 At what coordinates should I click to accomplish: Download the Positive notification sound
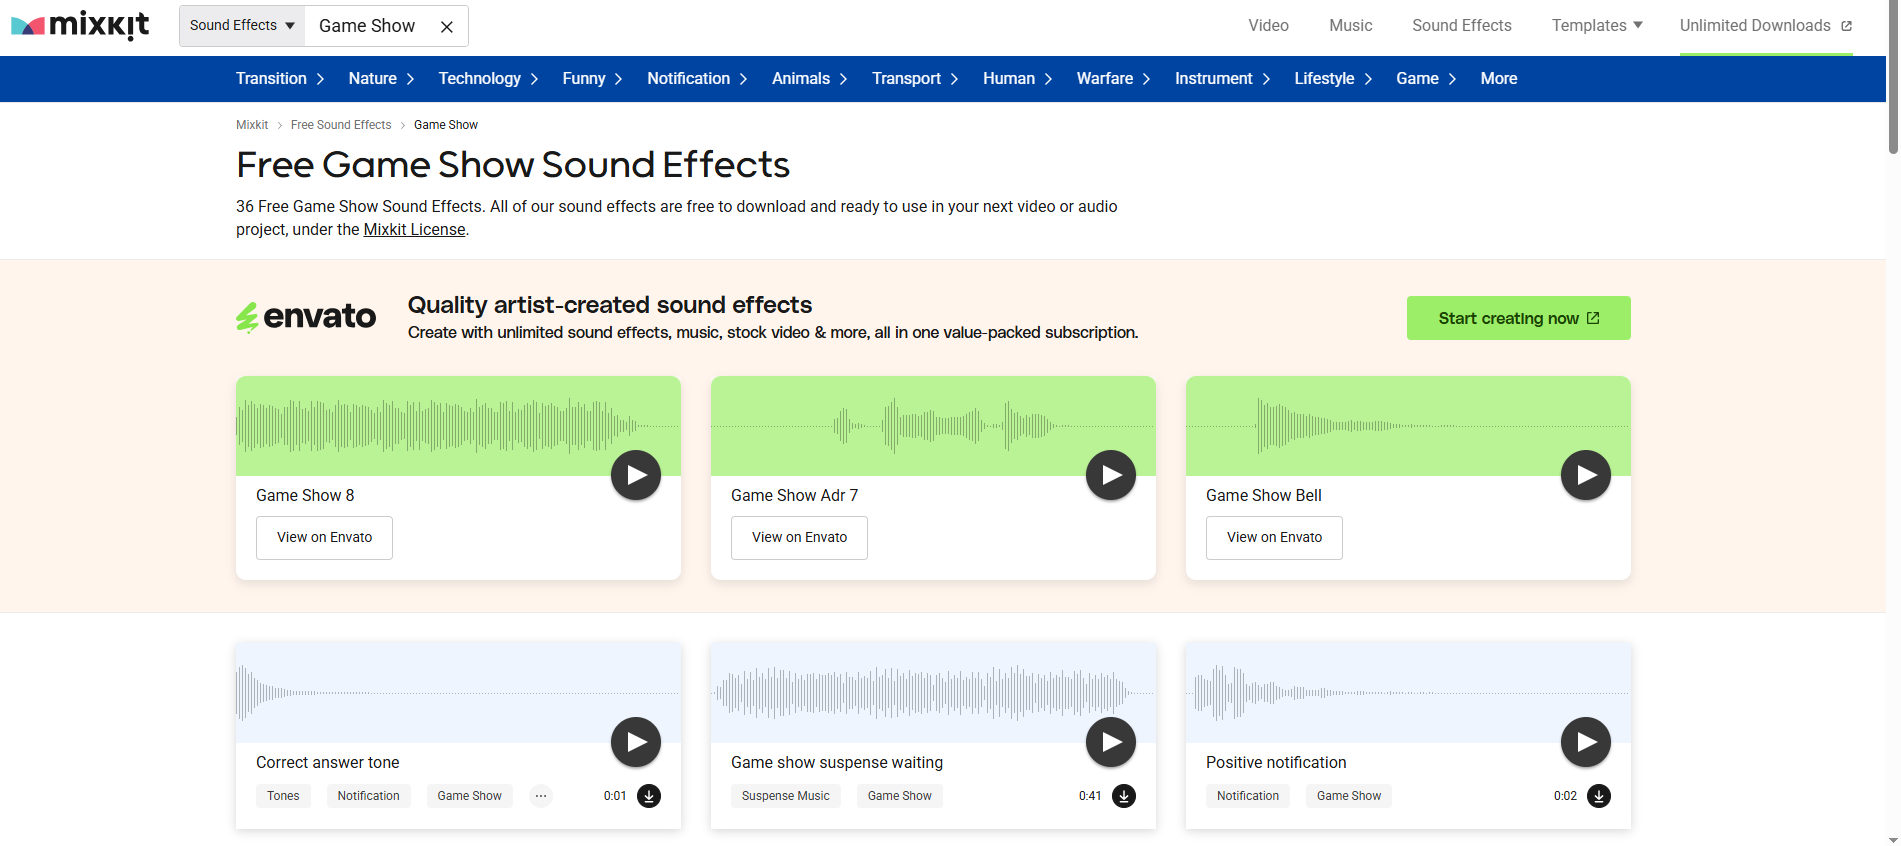[x=1599, y=796]
